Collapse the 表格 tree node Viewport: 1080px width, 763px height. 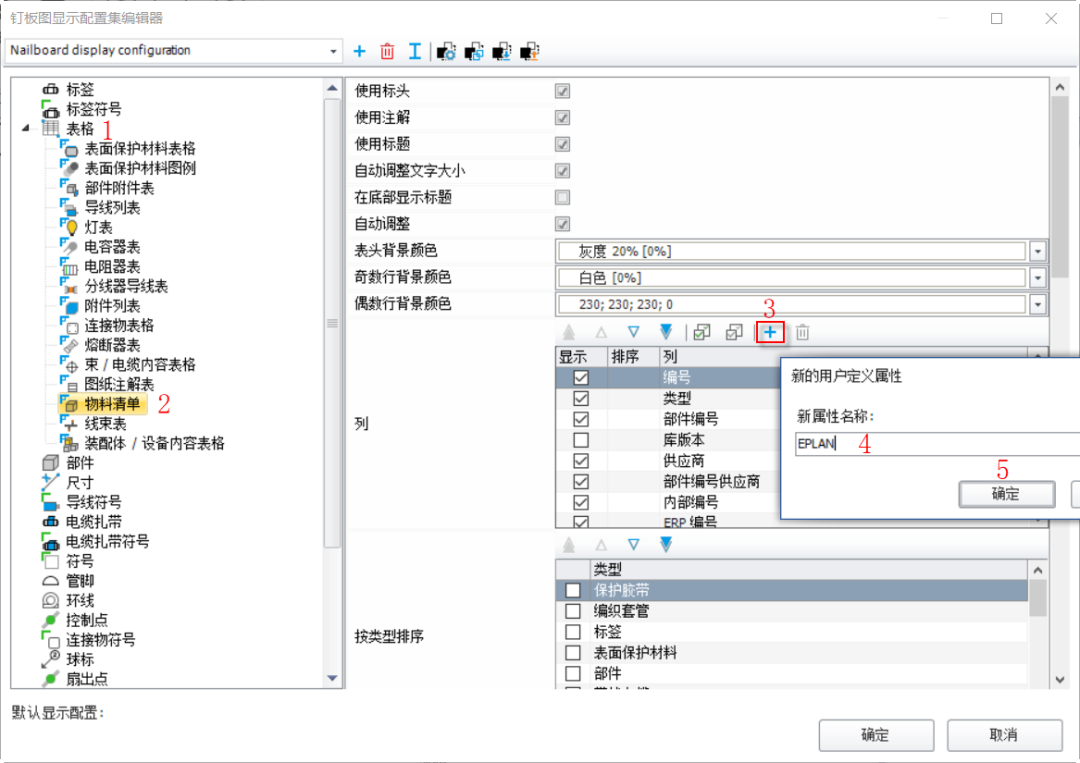(25, 129)
